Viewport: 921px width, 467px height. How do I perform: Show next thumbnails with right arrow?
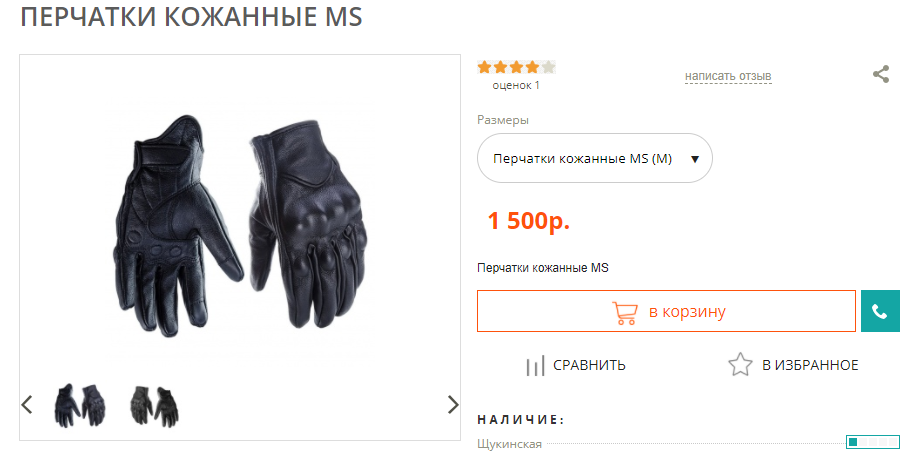coord(453,404)
